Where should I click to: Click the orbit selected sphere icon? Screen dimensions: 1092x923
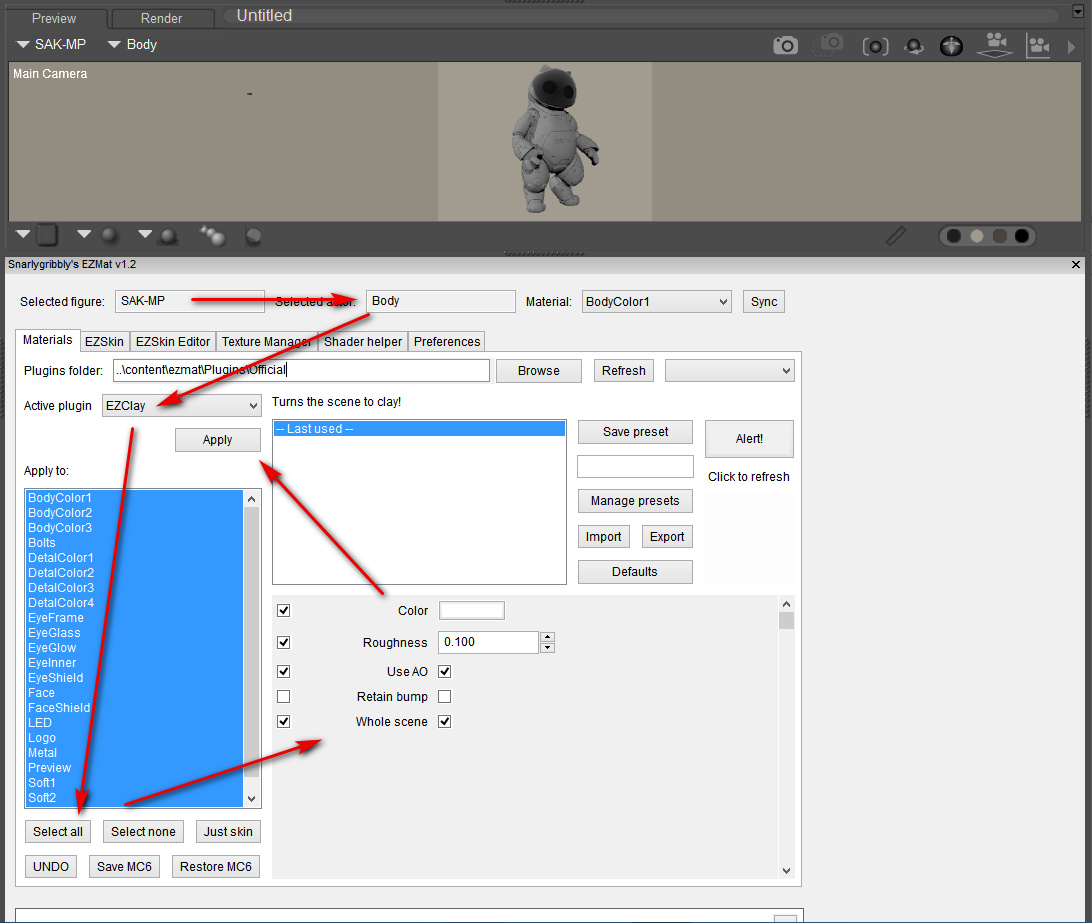tap(913, 46)
